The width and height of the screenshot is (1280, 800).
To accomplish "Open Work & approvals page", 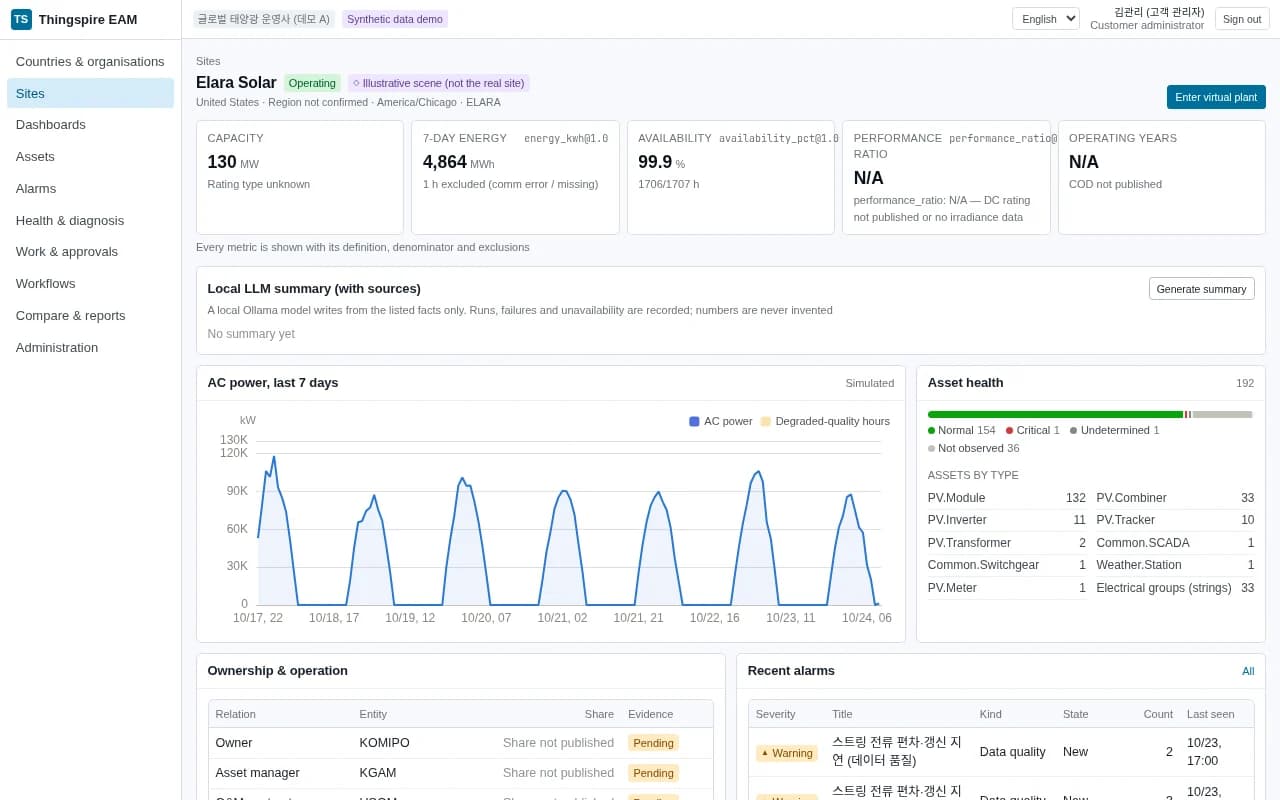I will (x=90, y=251).
